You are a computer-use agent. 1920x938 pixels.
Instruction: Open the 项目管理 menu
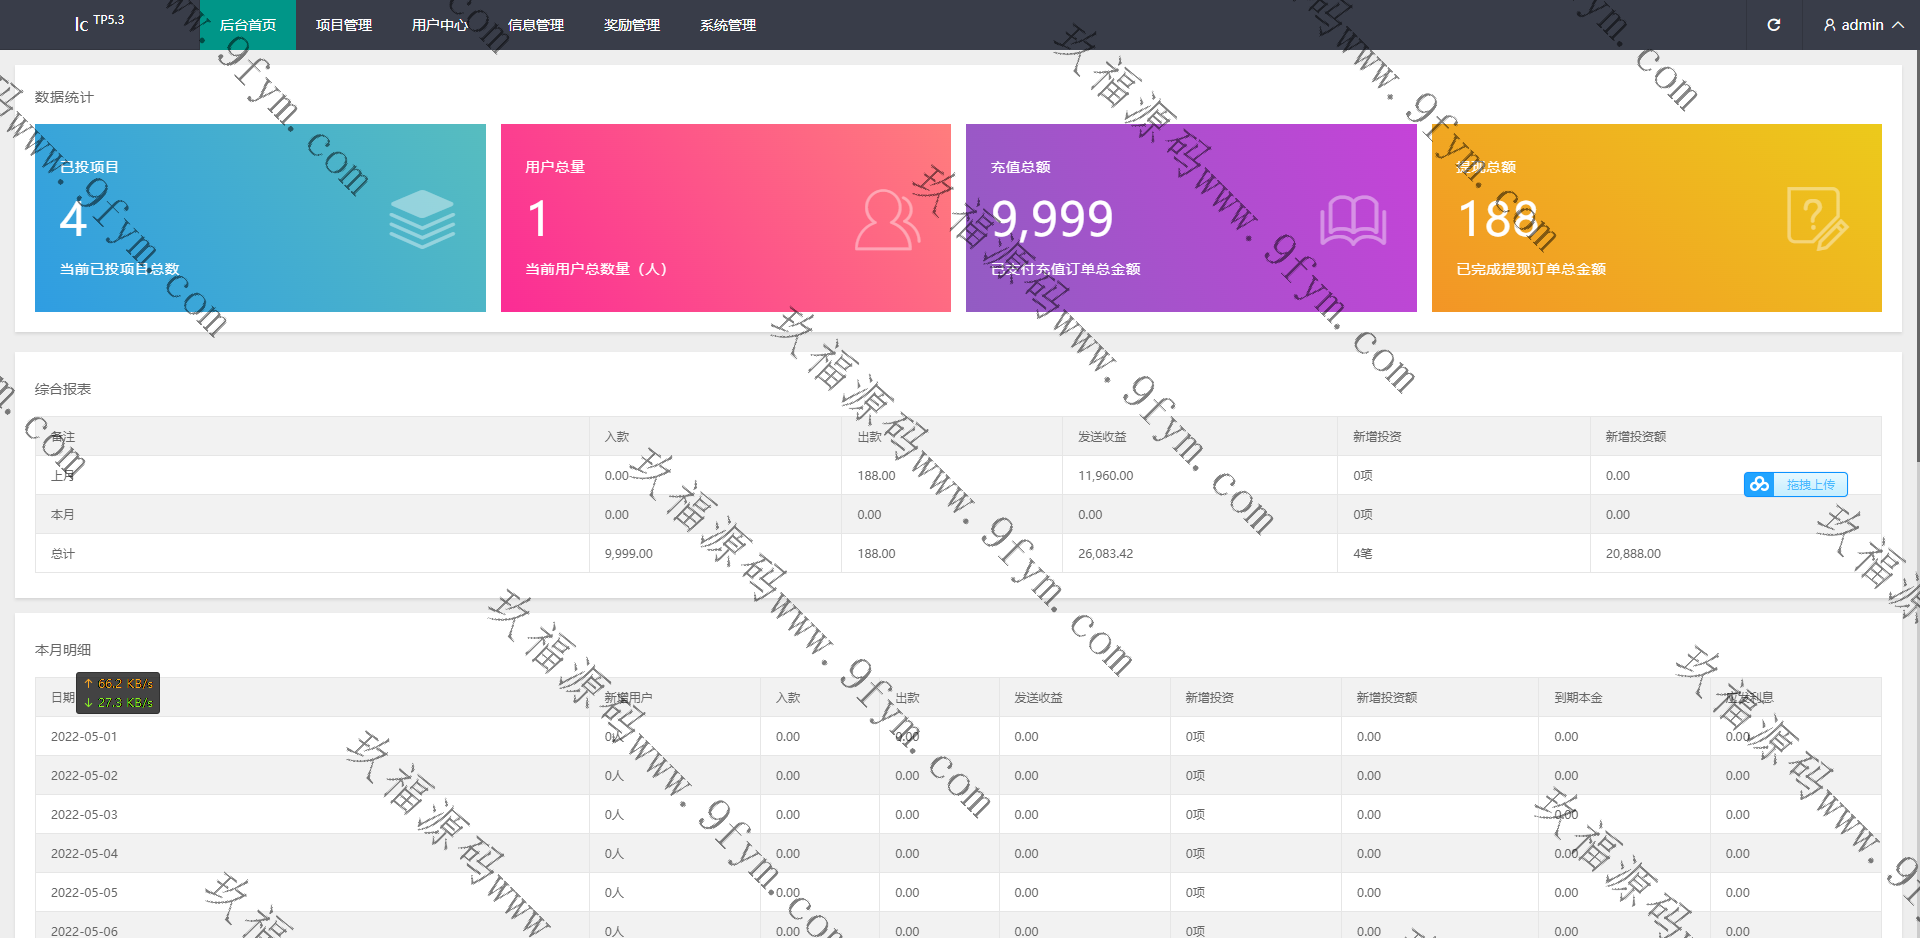(x=344, y=25)
